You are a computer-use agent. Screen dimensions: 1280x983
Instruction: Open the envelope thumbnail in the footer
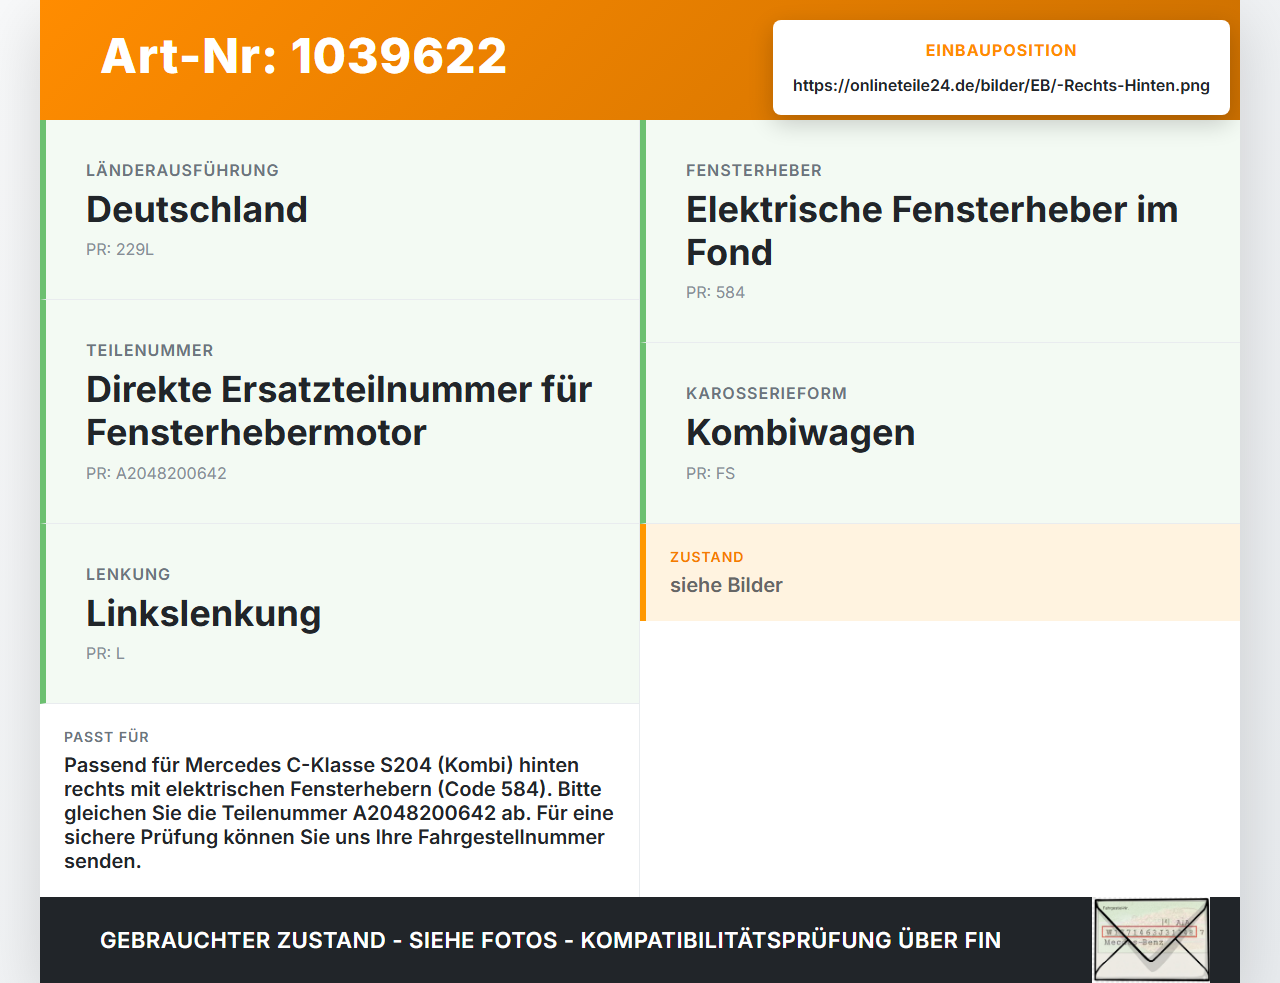tap(1151, 940)
